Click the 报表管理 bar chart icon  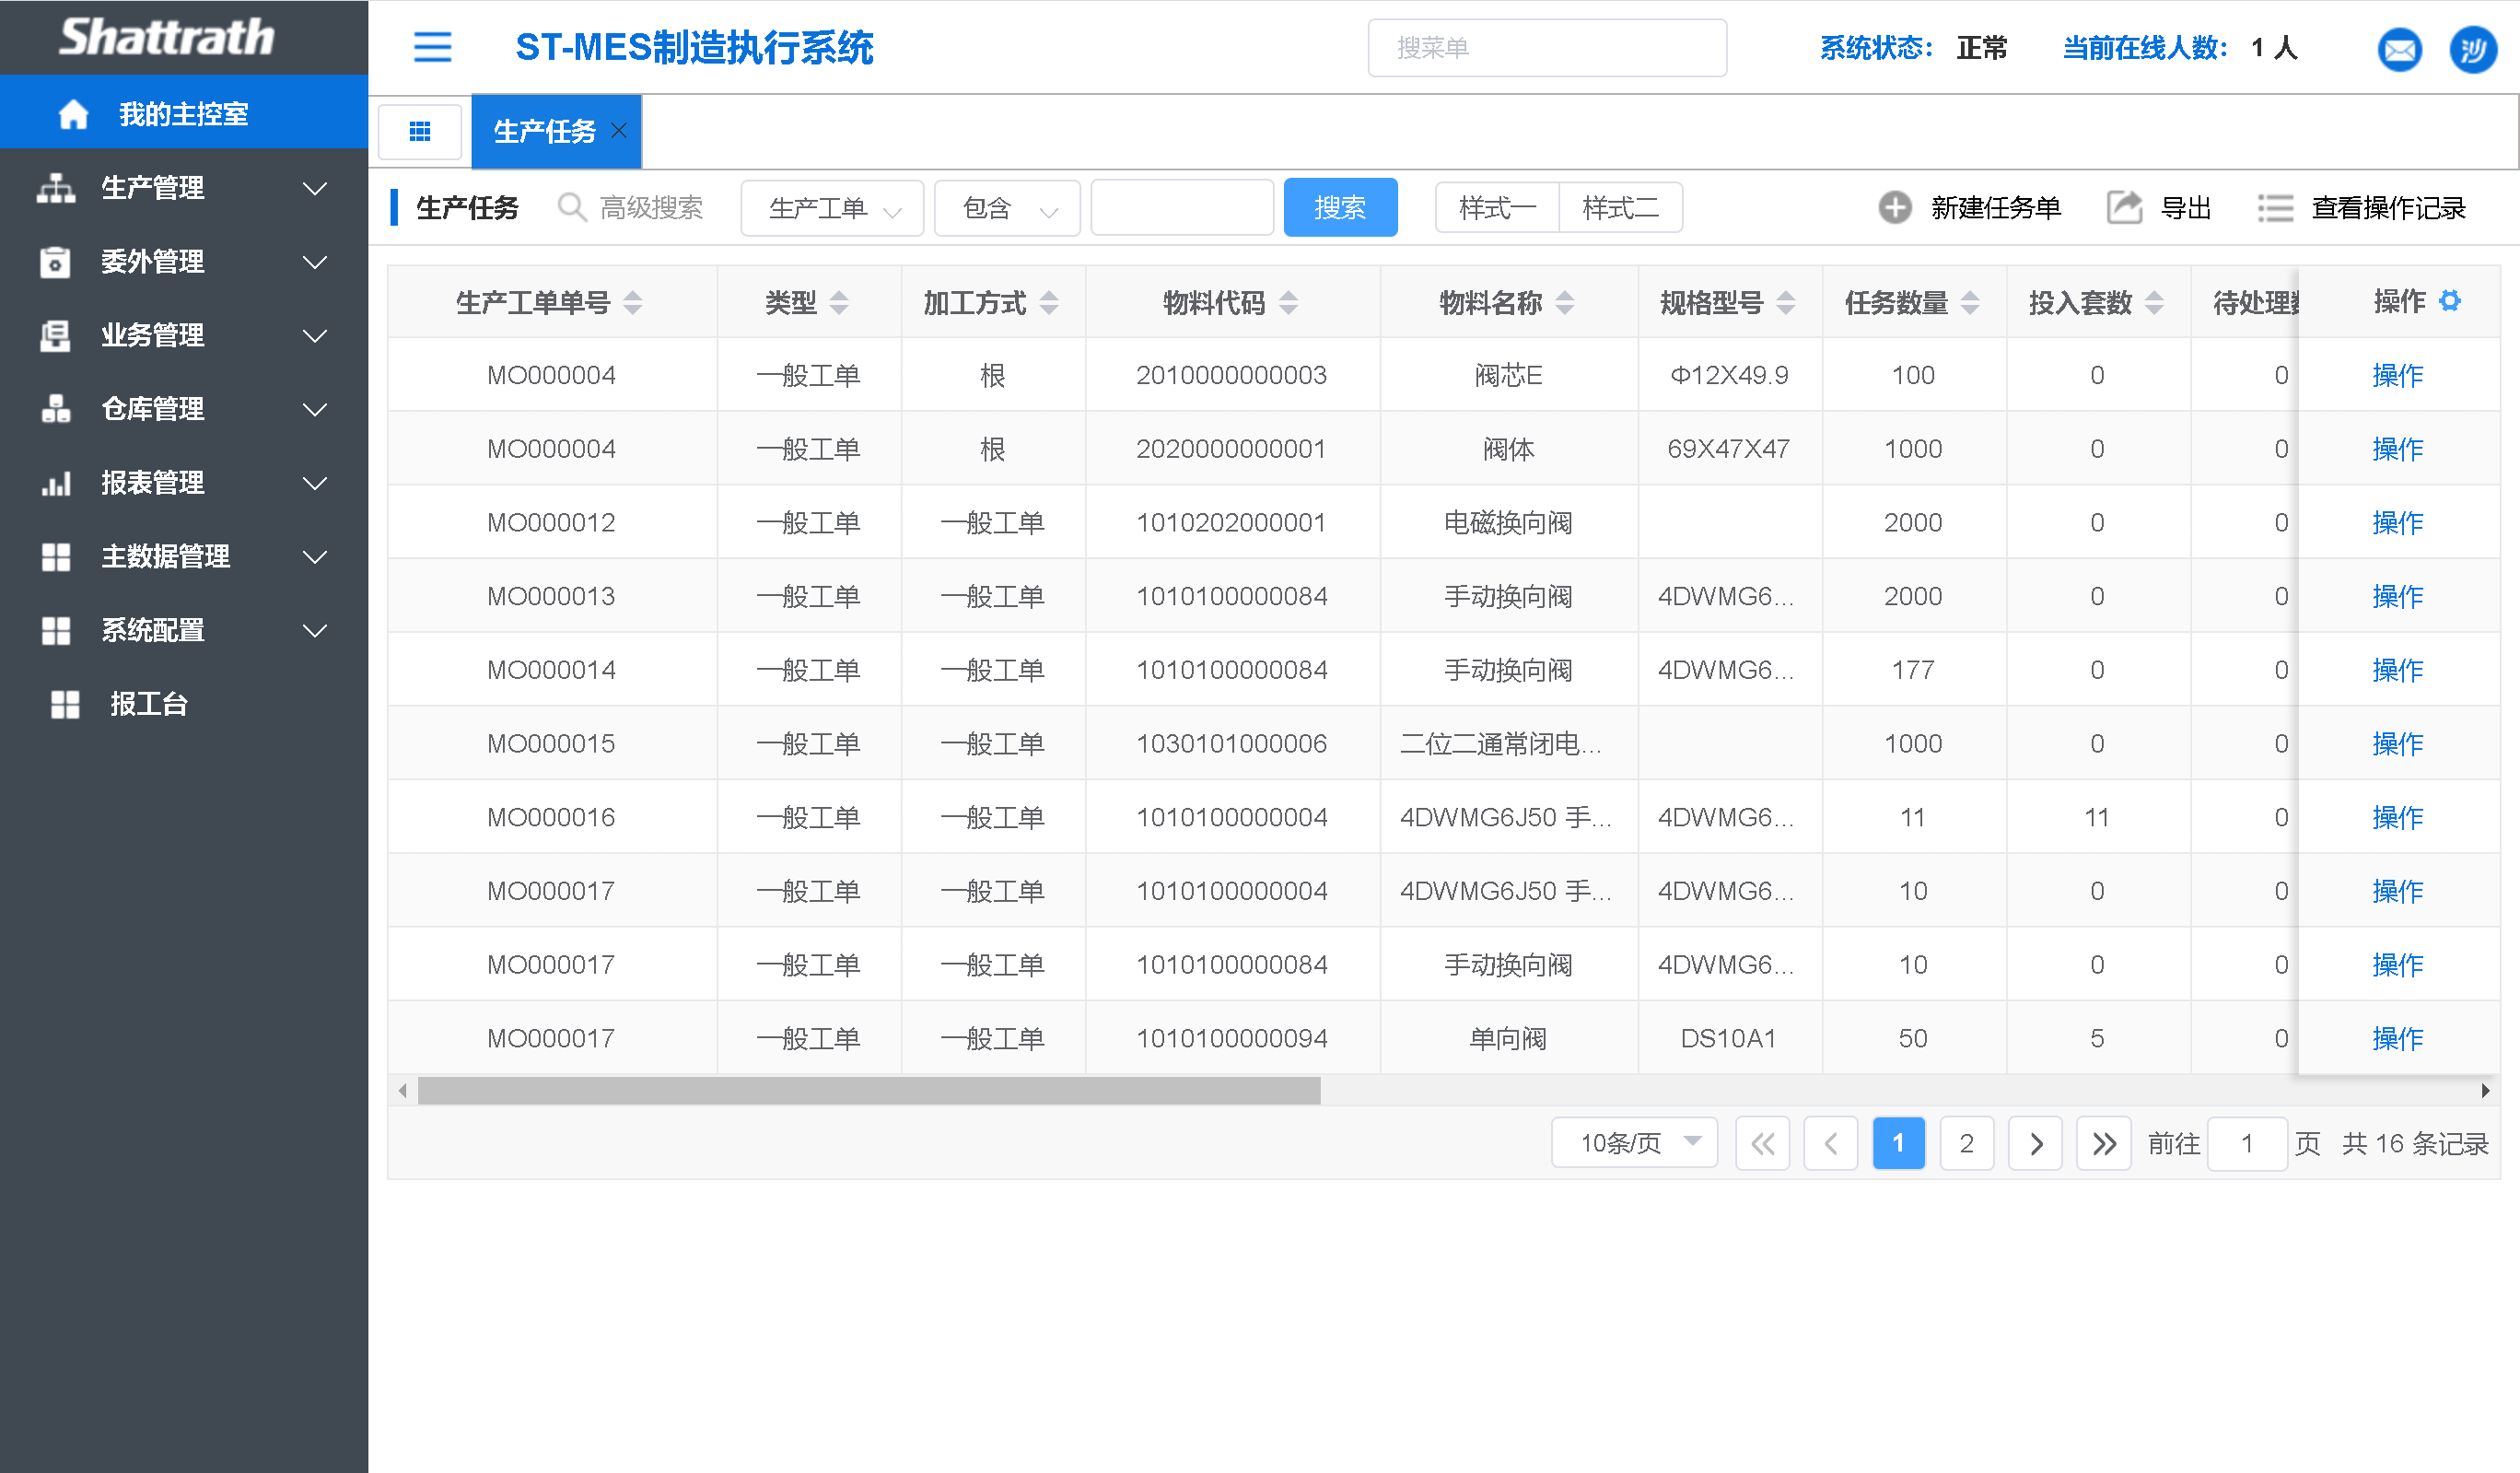coord(56,483)
